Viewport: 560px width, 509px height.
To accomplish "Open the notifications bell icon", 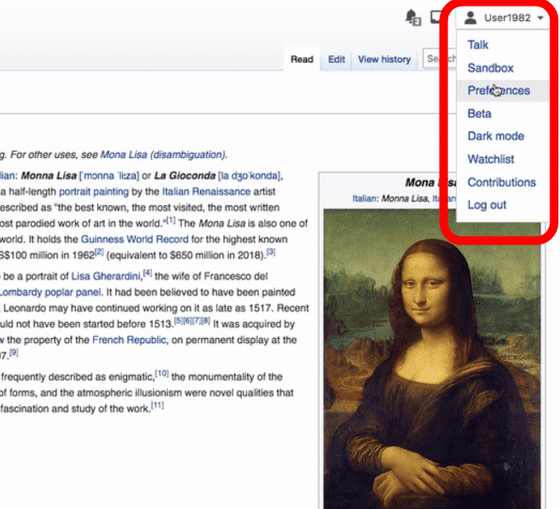I will (x=412, y=17).
